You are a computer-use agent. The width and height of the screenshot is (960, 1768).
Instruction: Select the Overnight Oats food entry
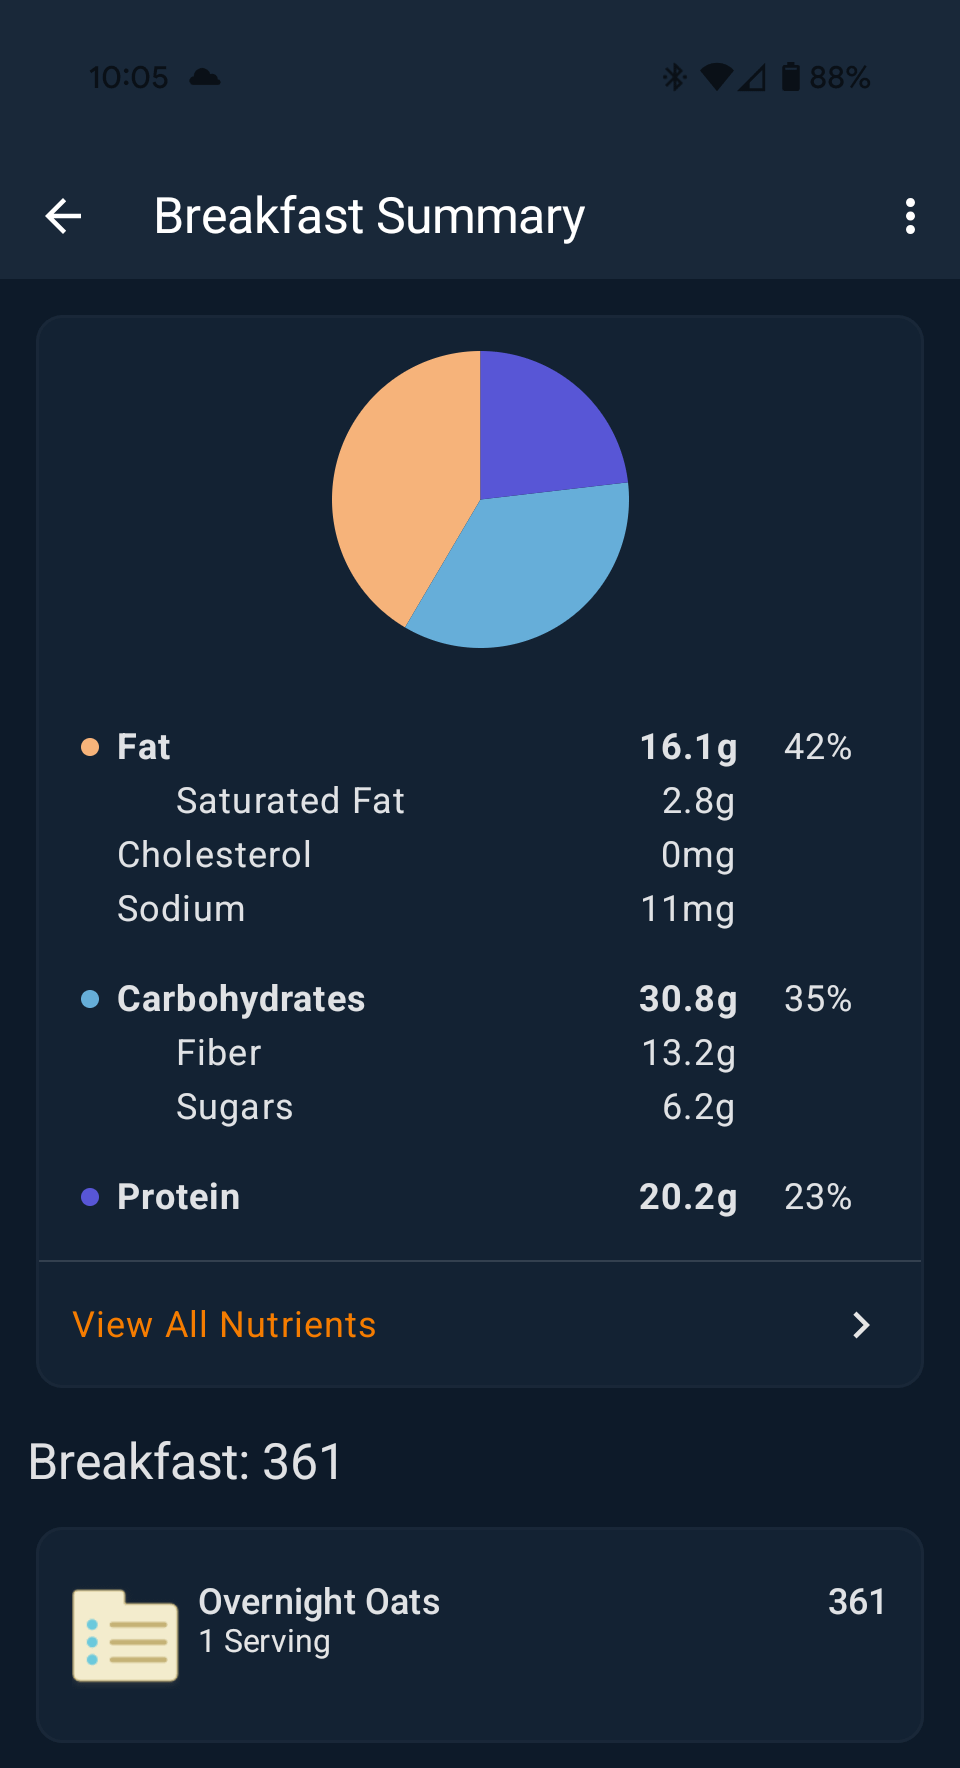[x=480, y=1620]
